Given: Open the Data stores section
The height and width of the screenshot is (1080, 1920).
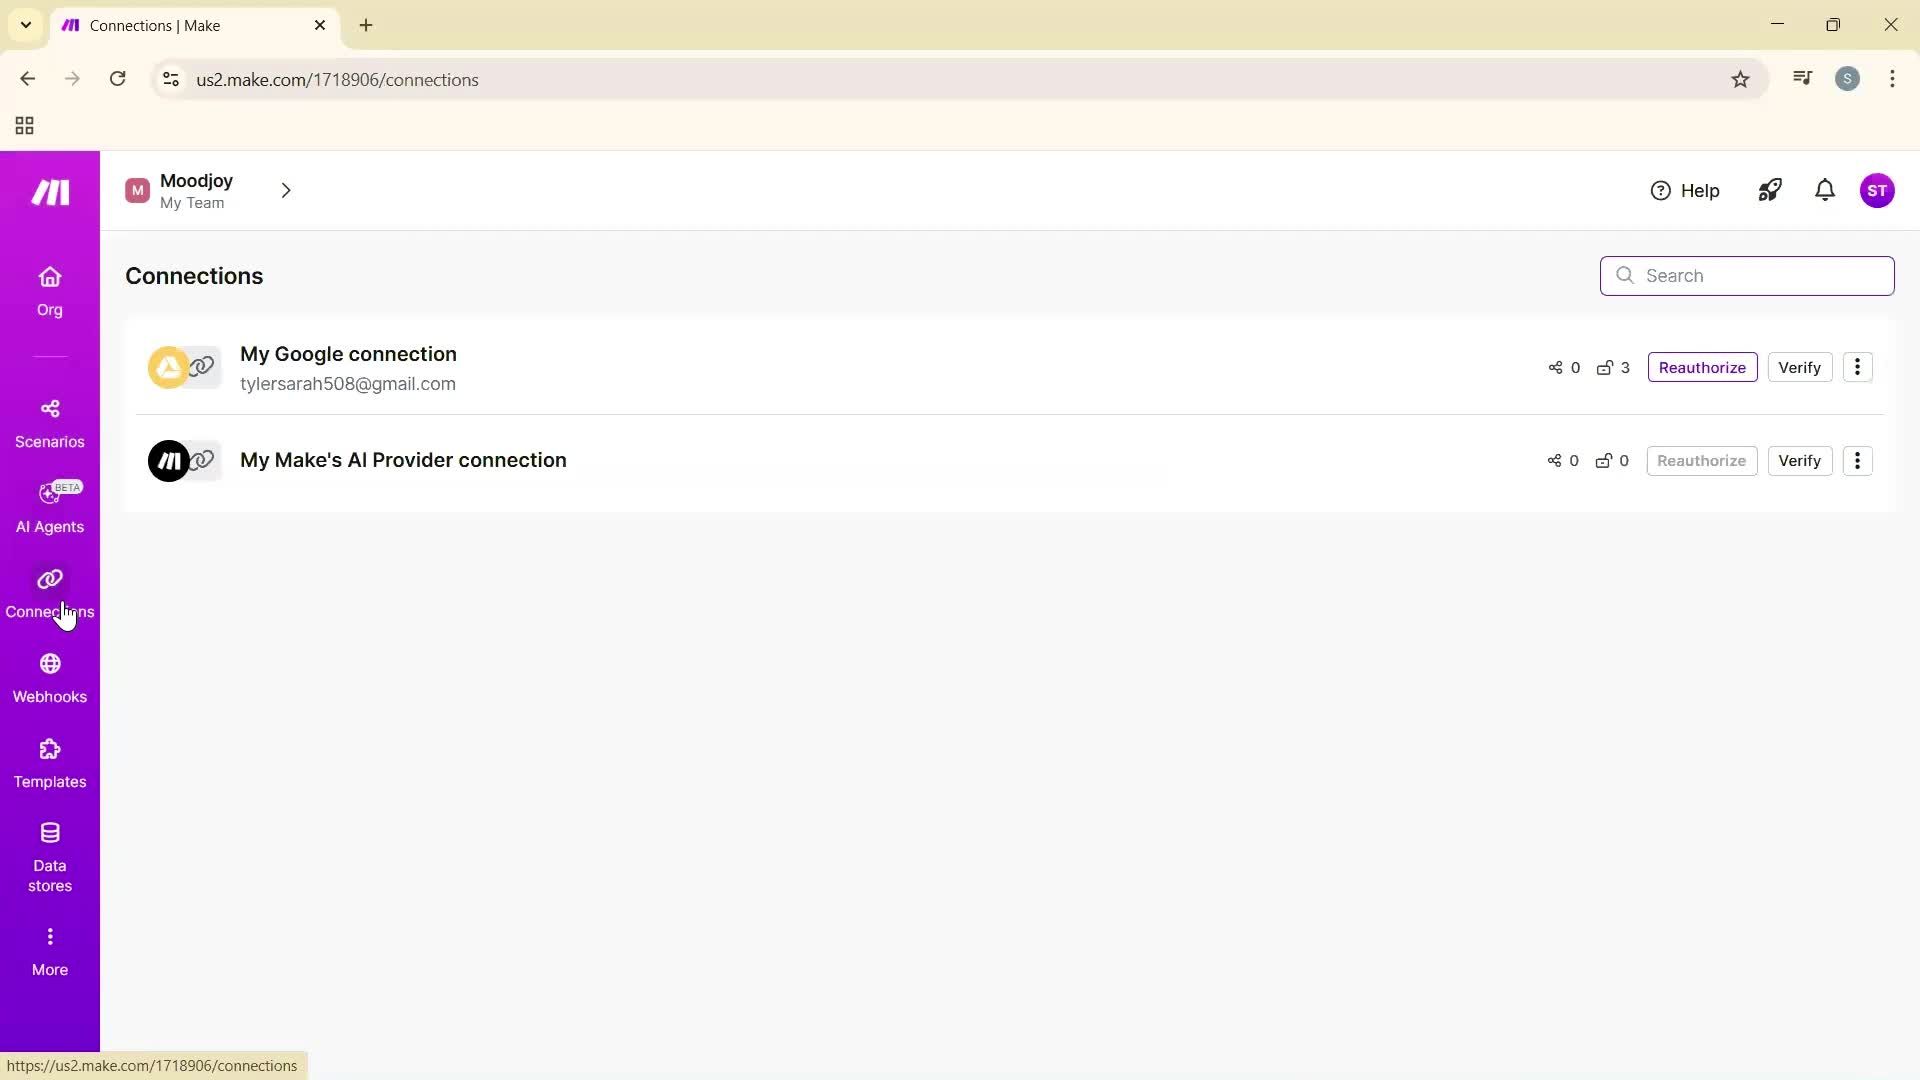Looking at the screenshot, I should click(x=49, y=850).
